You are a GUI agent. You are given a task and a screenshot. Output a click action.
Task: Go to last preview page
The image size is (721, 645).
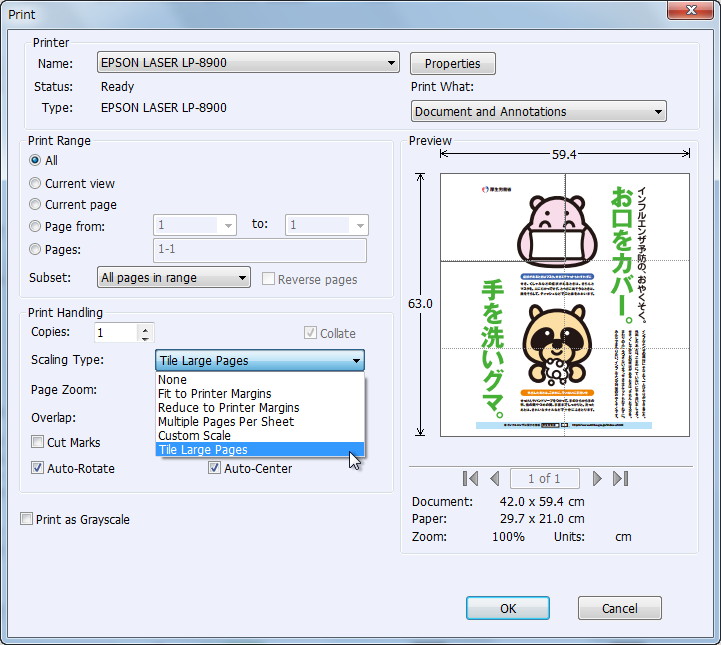pos(620,479)
